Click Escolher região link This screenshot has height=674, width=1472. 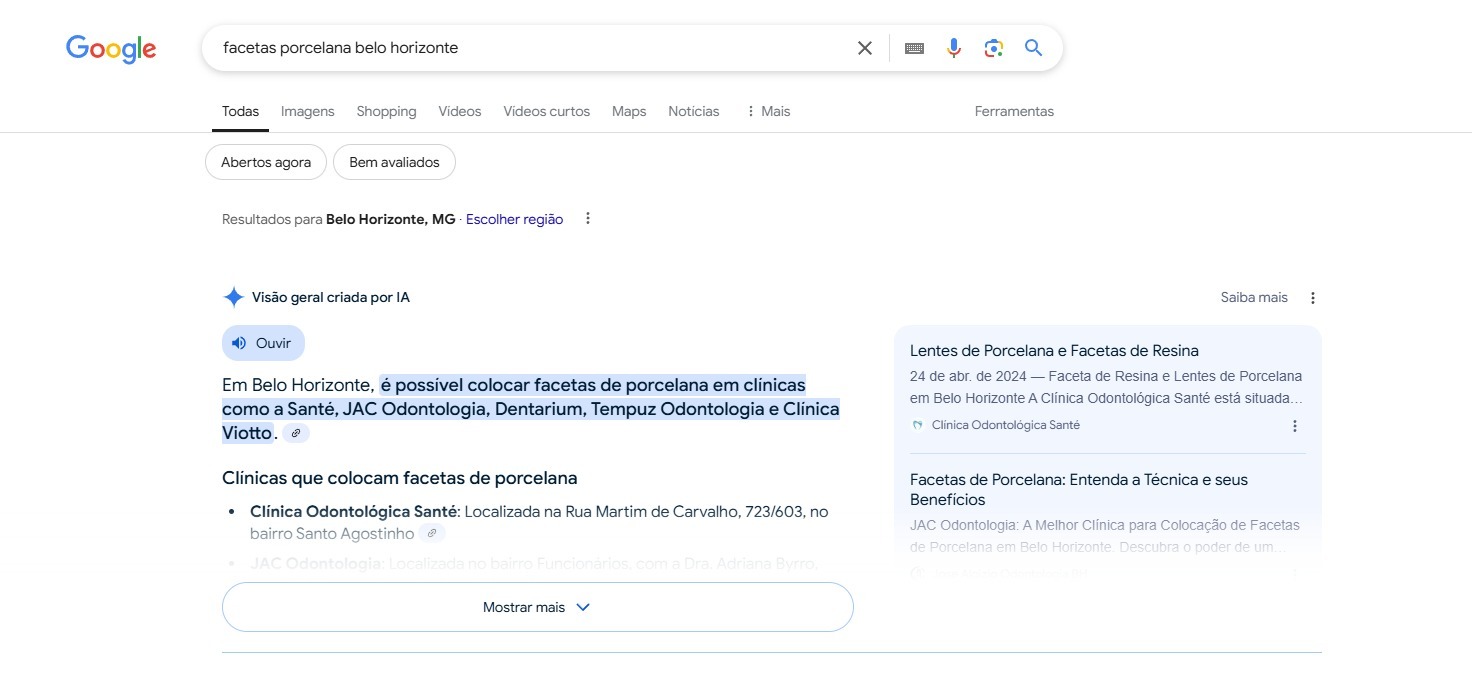(x=514, y=219)
